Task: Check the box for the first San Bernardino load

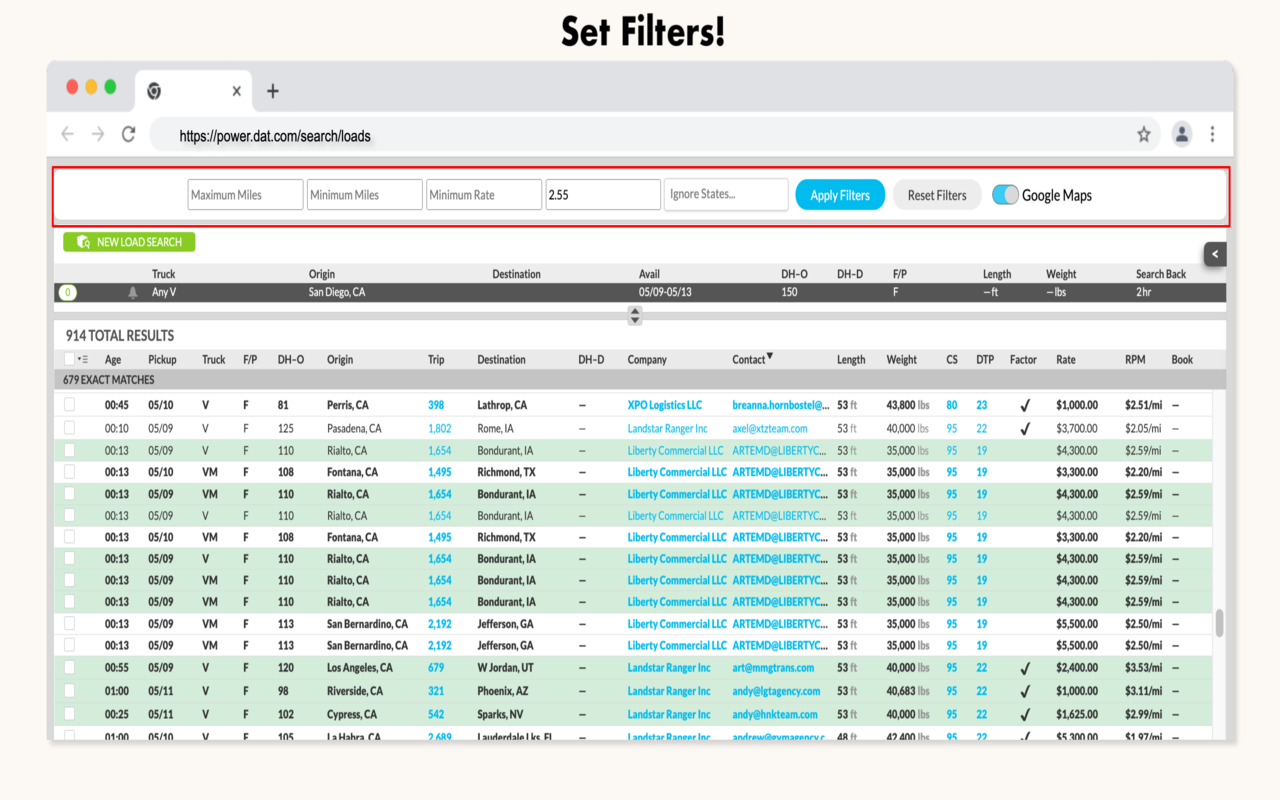Action: [69, 623]
